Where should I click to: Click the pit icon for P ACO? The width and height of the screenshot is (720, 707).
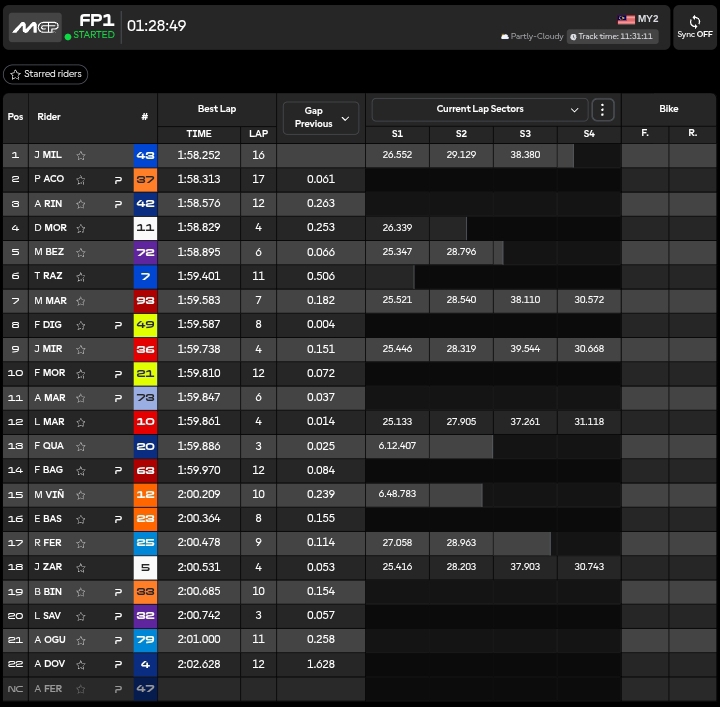click(118, 180)
